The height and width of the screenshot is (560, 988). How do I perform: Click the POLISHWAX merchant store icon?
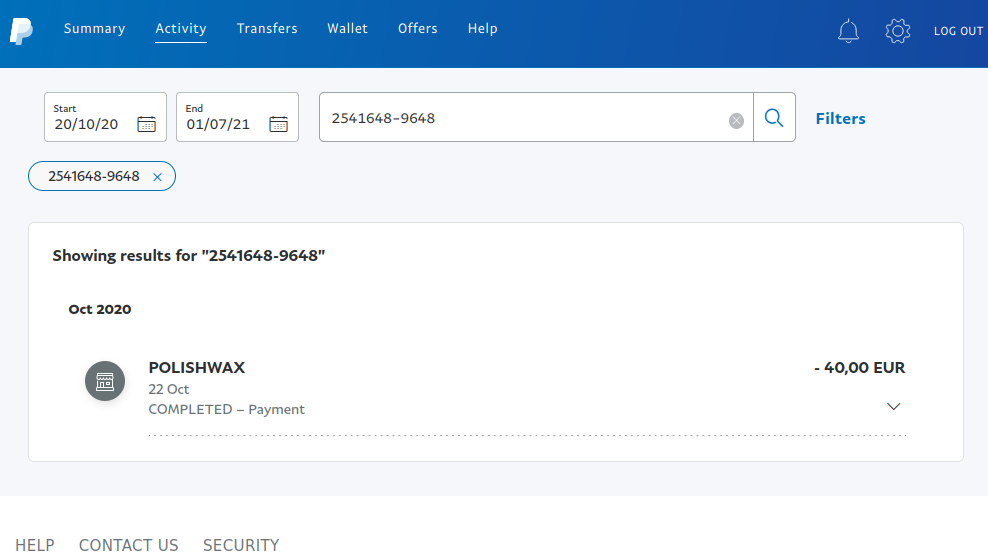point(105,381)
